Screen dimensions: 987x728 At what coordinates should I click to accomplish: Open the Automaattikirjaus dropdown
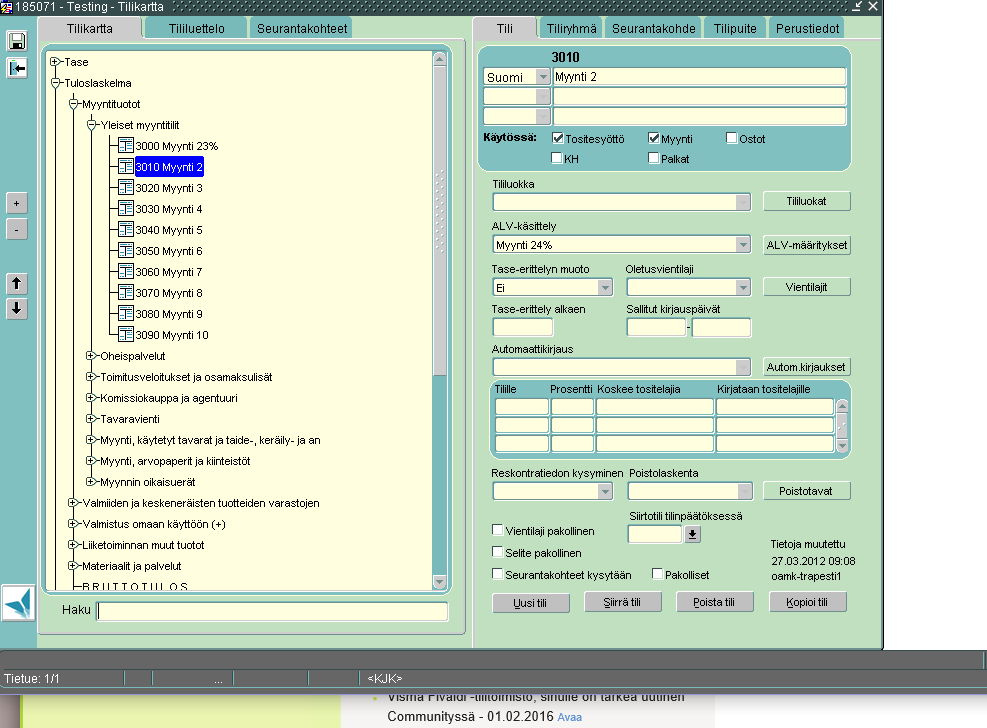743,367
